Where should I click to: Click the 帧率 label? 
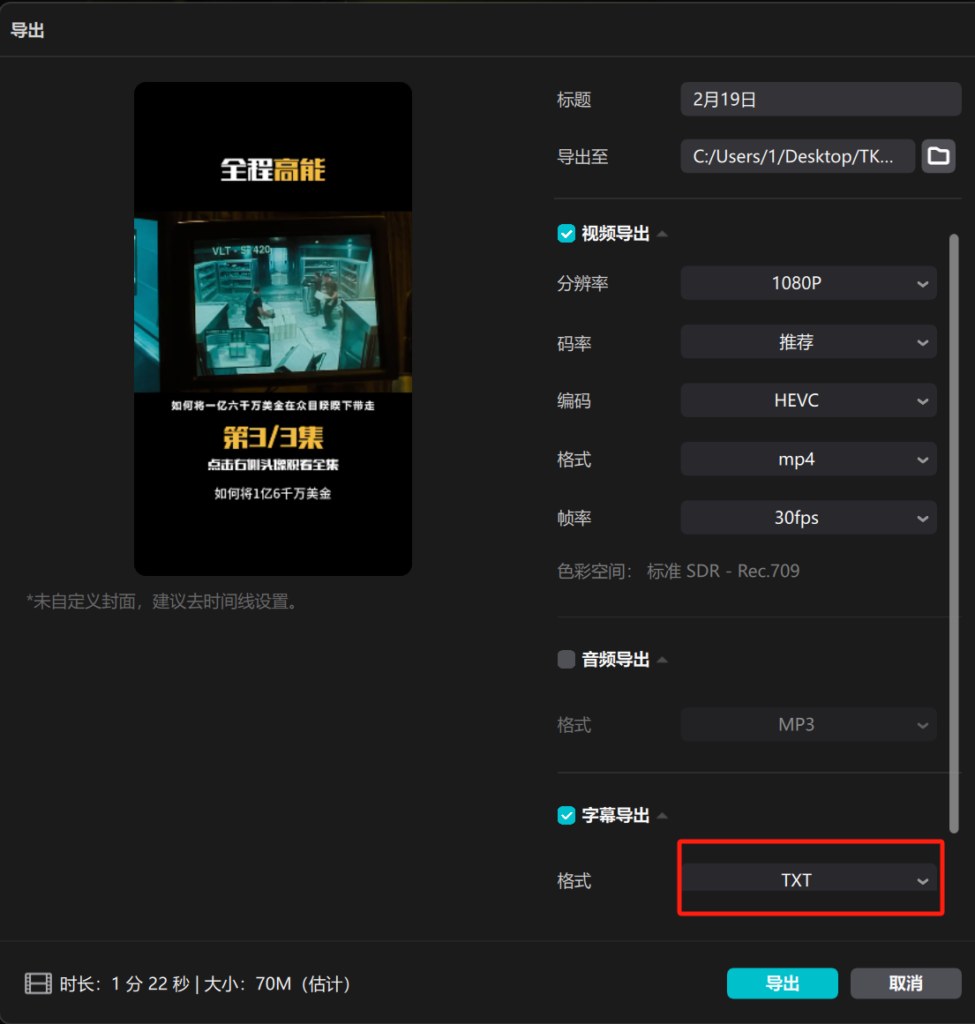point(574,518)
